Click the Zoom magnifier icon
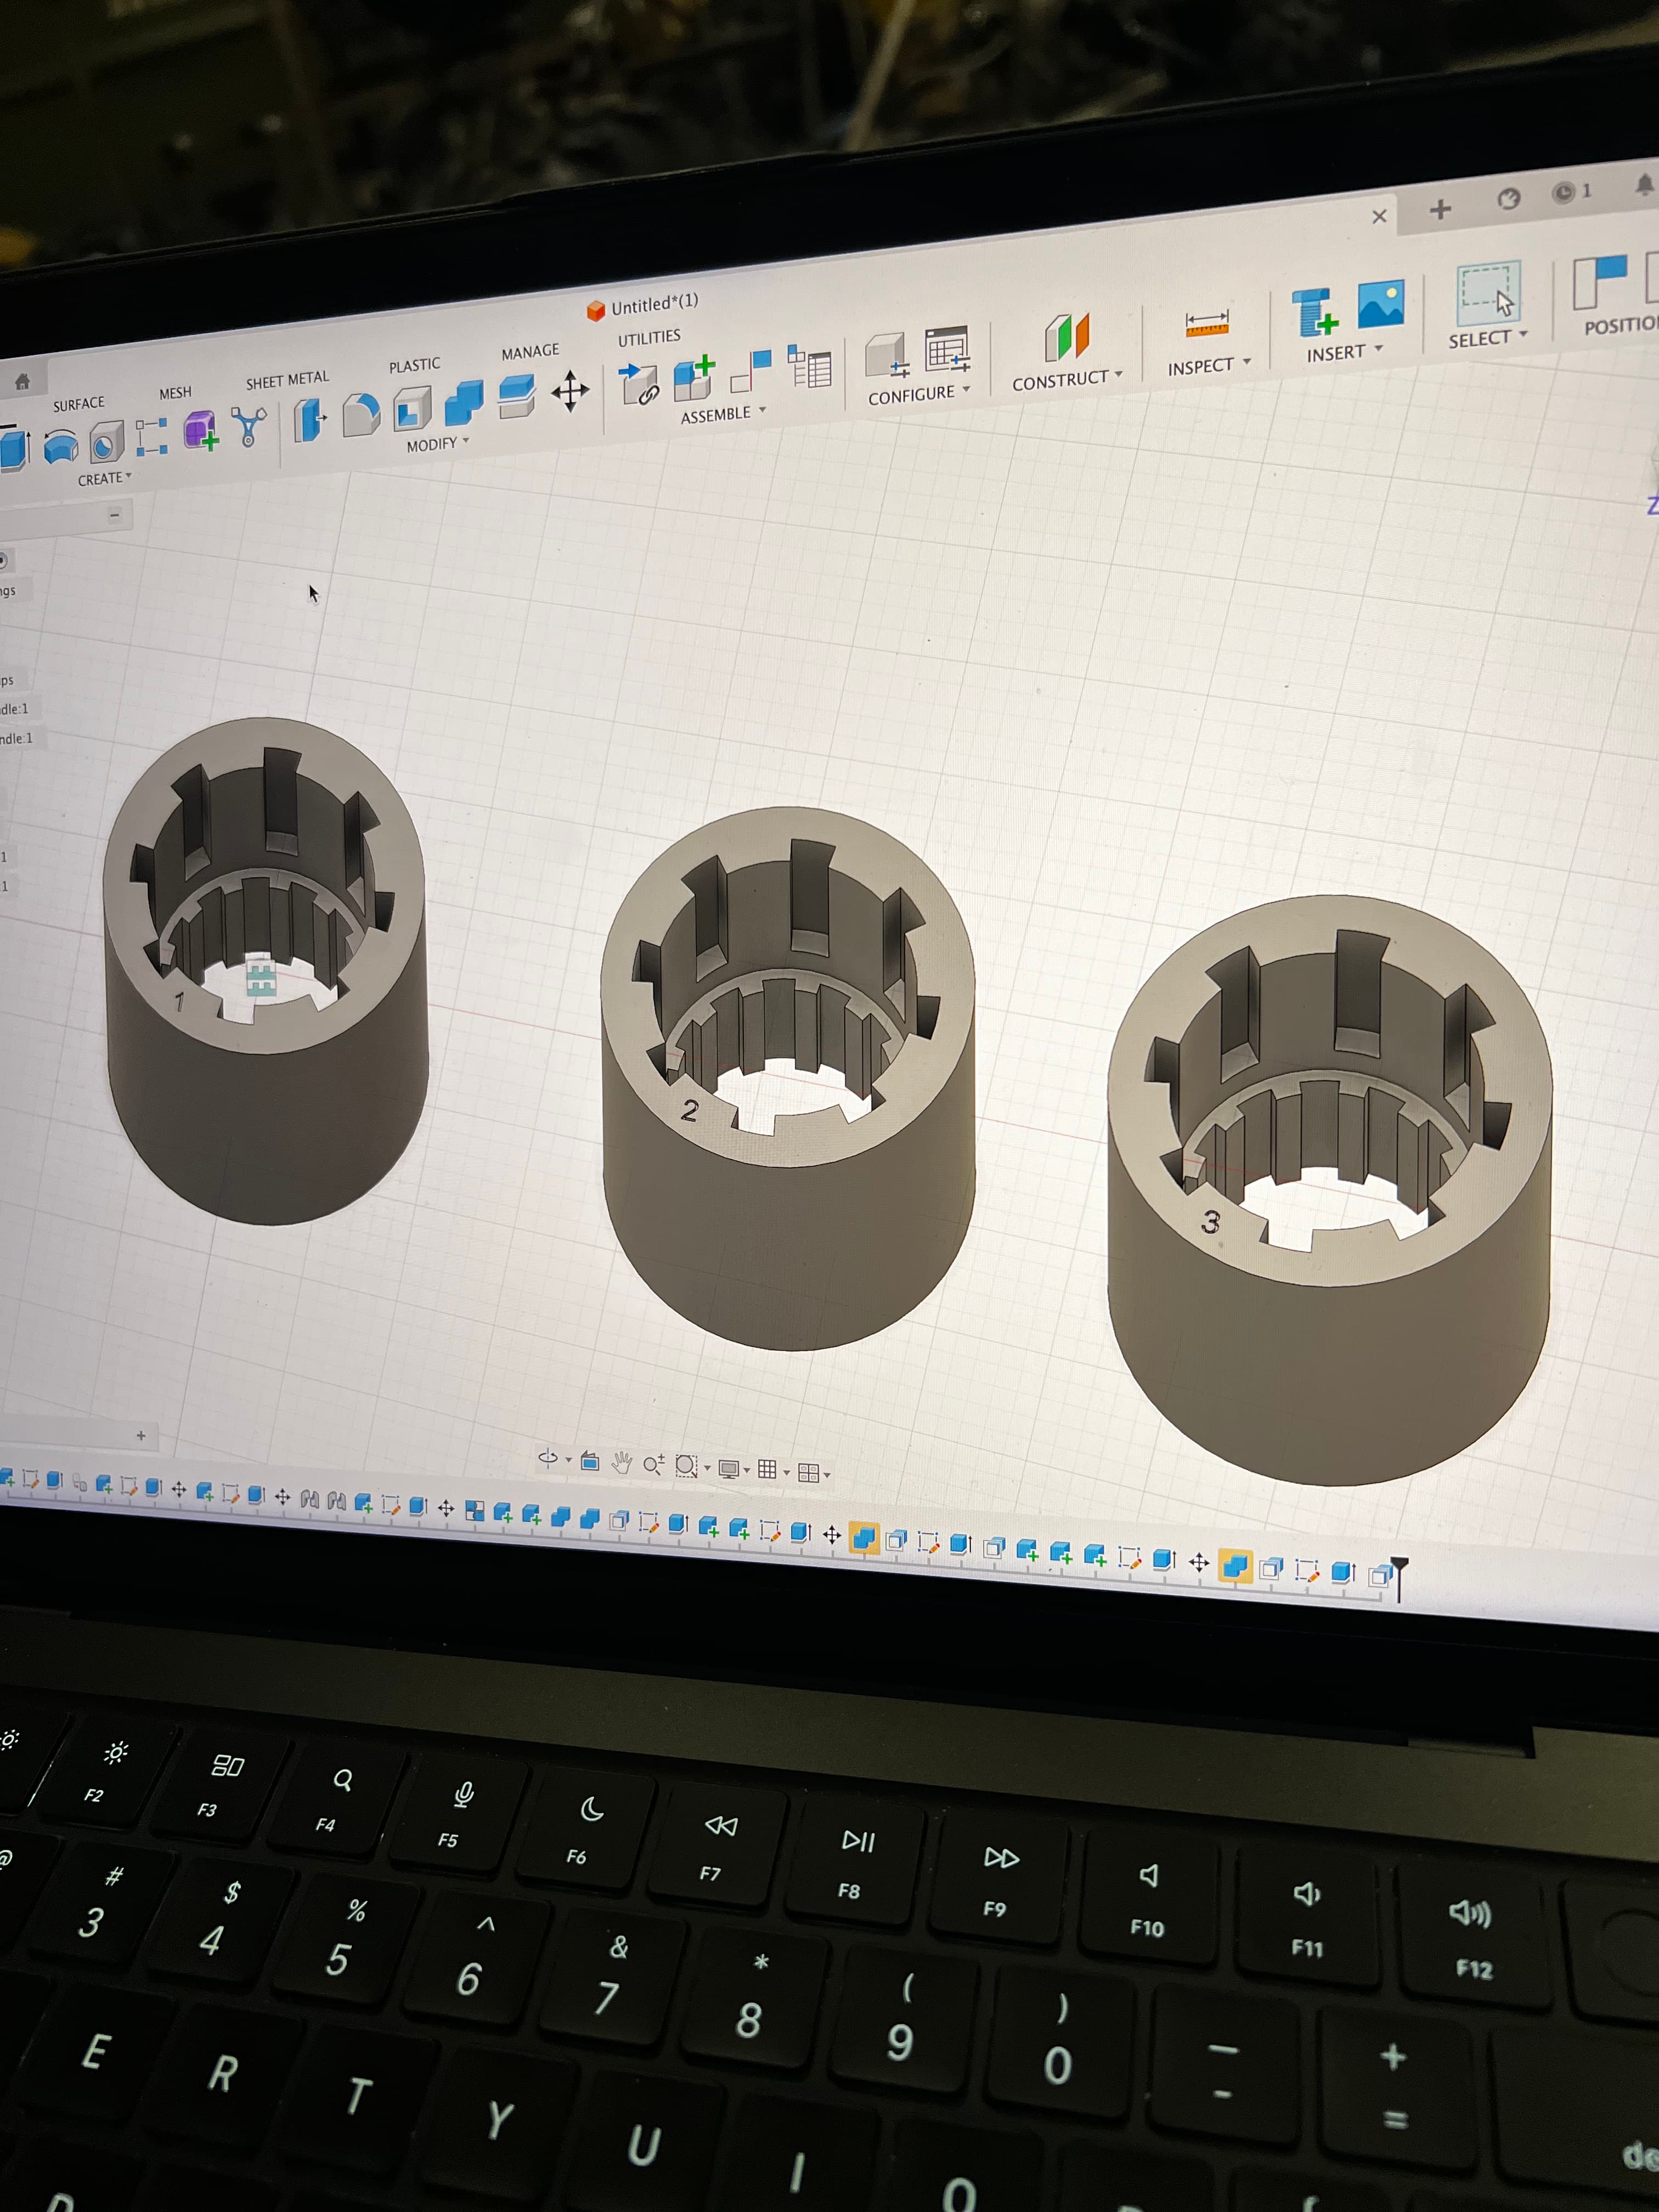The height and width of the screenshot is (2212, 1659). click(653, 1465)
